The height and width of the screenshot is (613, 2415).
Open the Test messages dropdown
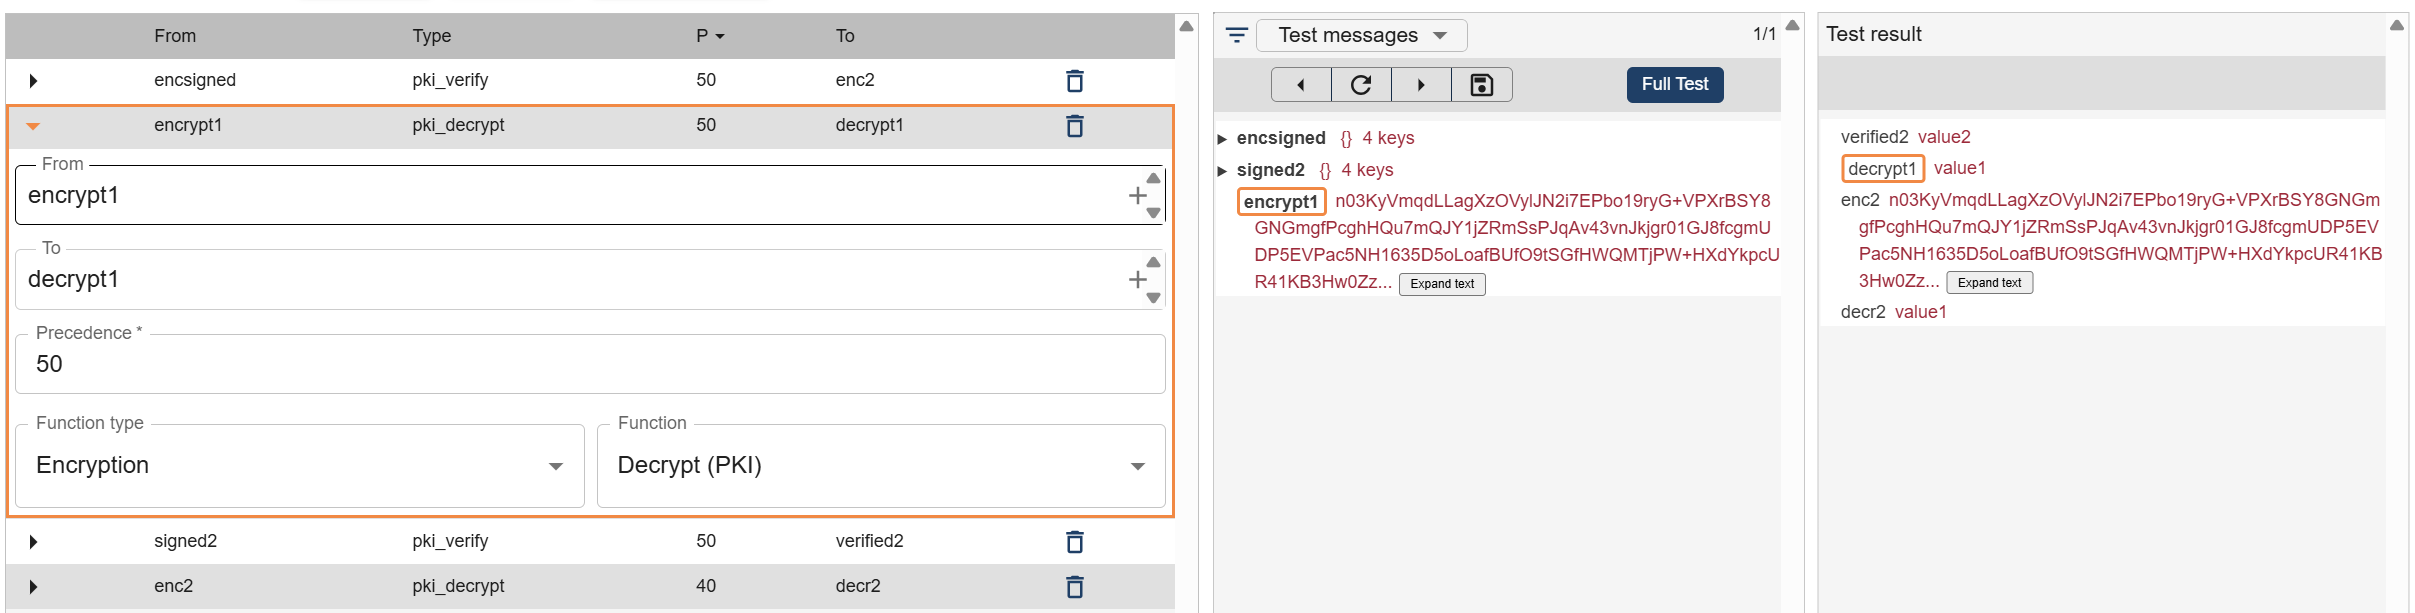click(x=1362, y=35)
